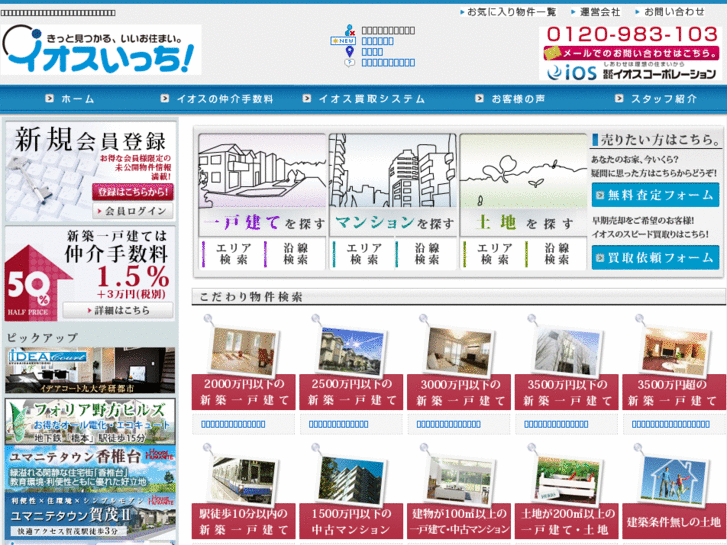Click 無料査定フォーム button
Viewport: 727px width, 545px height.
point(655,195)
